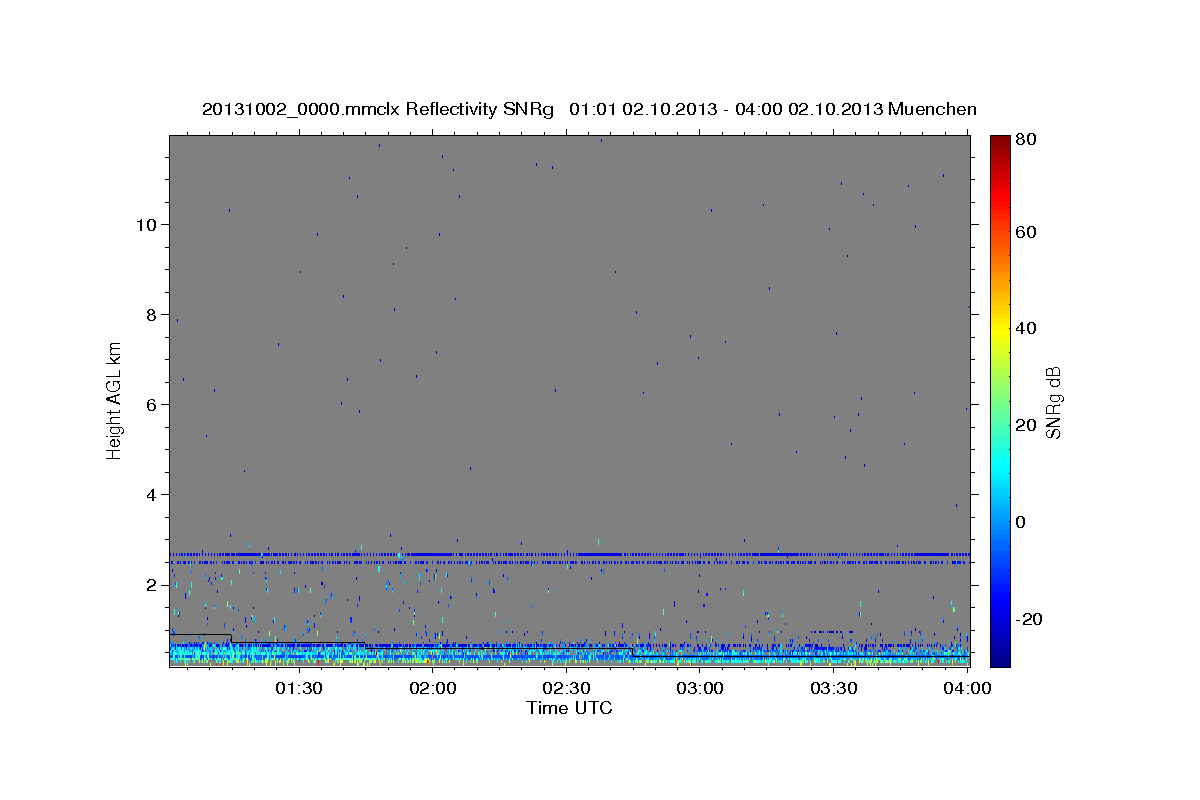Select the 'Time UTC' axis label
The width and height of the screenshot is (1200, 800).
(x=569, y=708)
